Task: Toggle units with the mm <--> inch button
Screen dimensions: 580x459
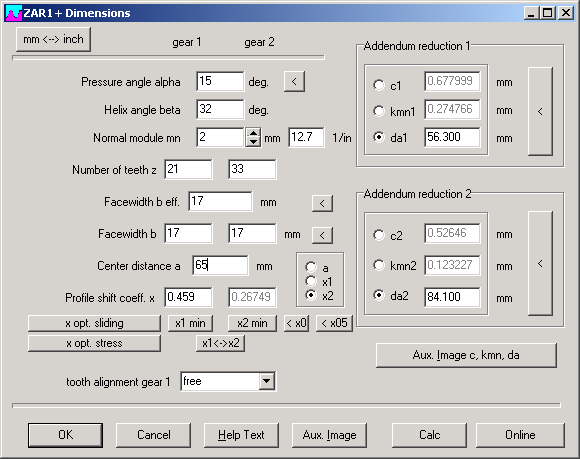Action: point(53,39)
